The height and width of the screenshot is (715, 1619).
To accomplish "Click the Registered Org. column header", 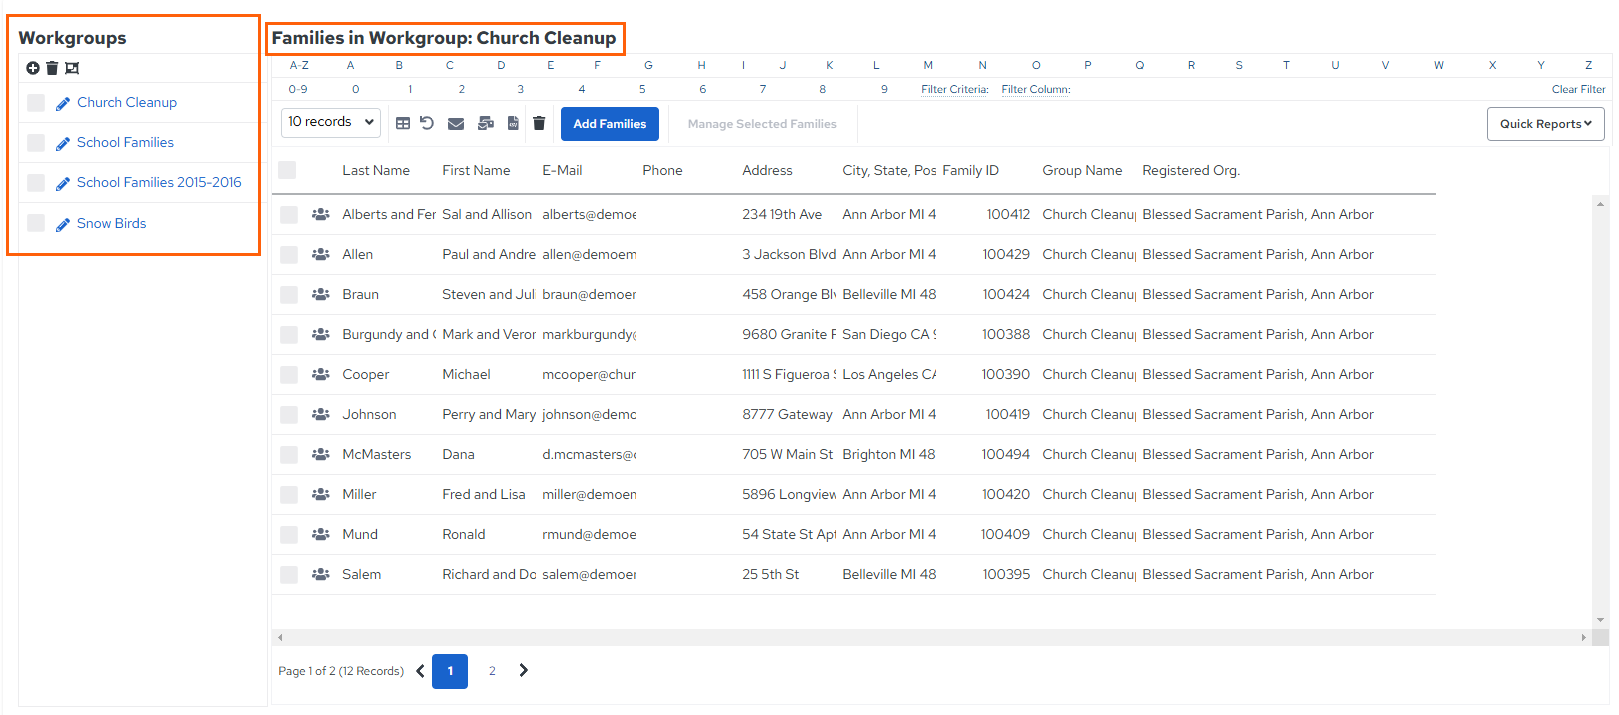I will click(x=1191, y=170).
